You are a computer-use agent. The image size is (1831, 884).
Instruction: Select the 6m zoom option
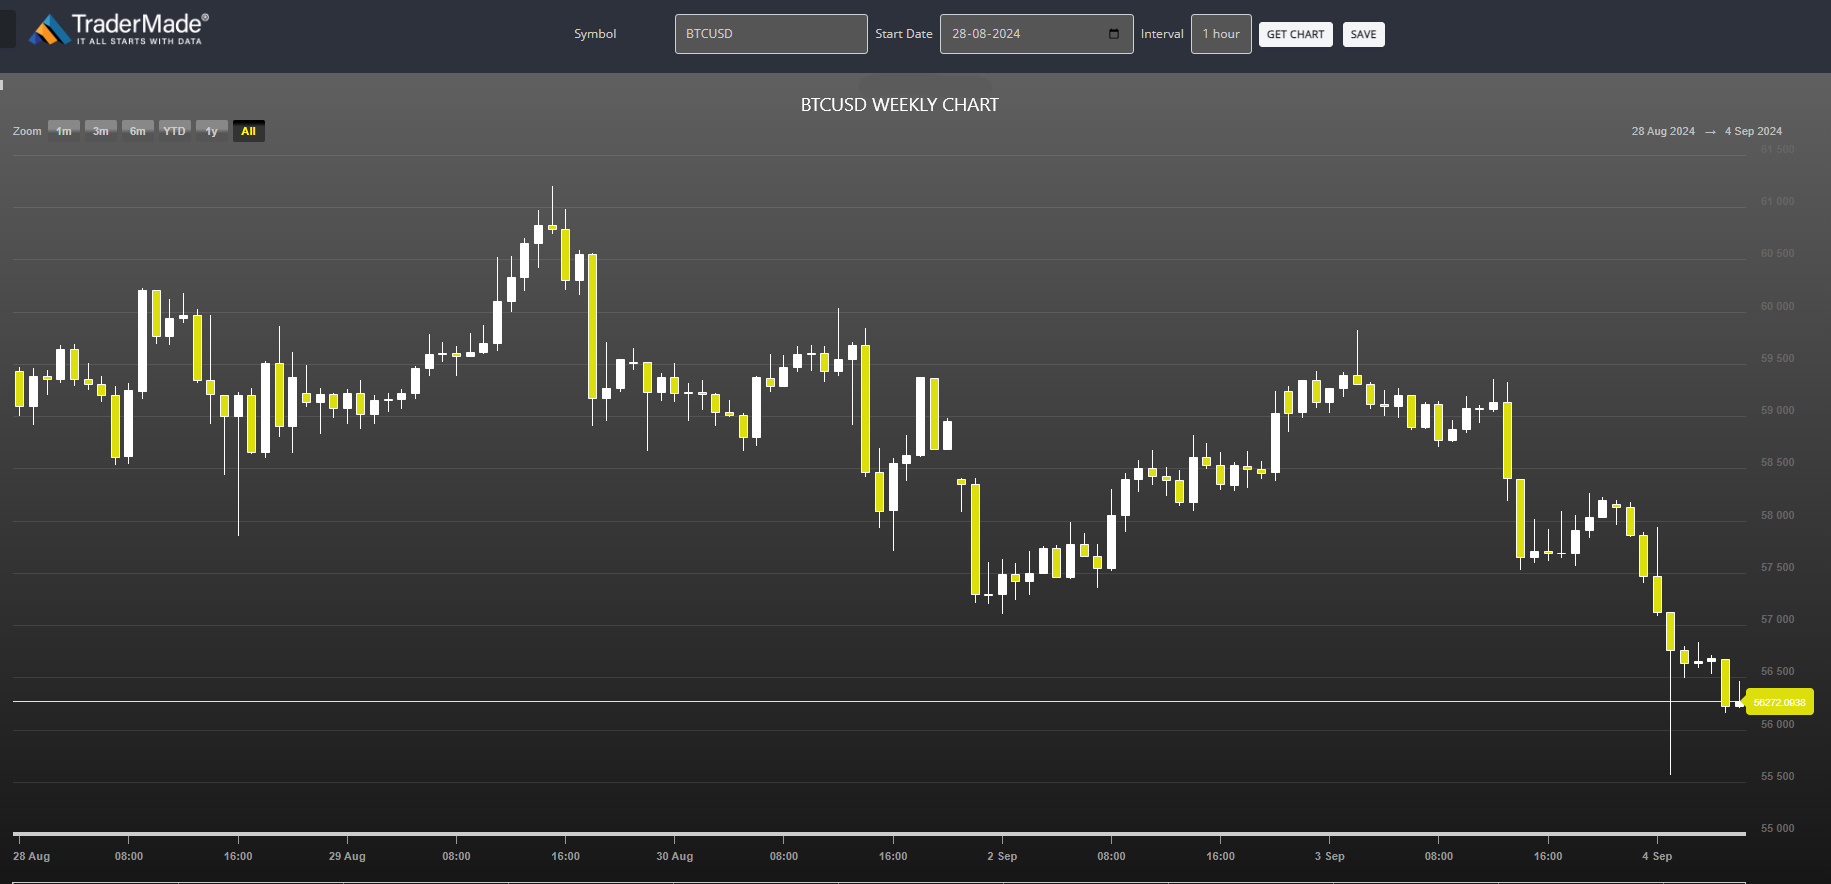[138, 131]
